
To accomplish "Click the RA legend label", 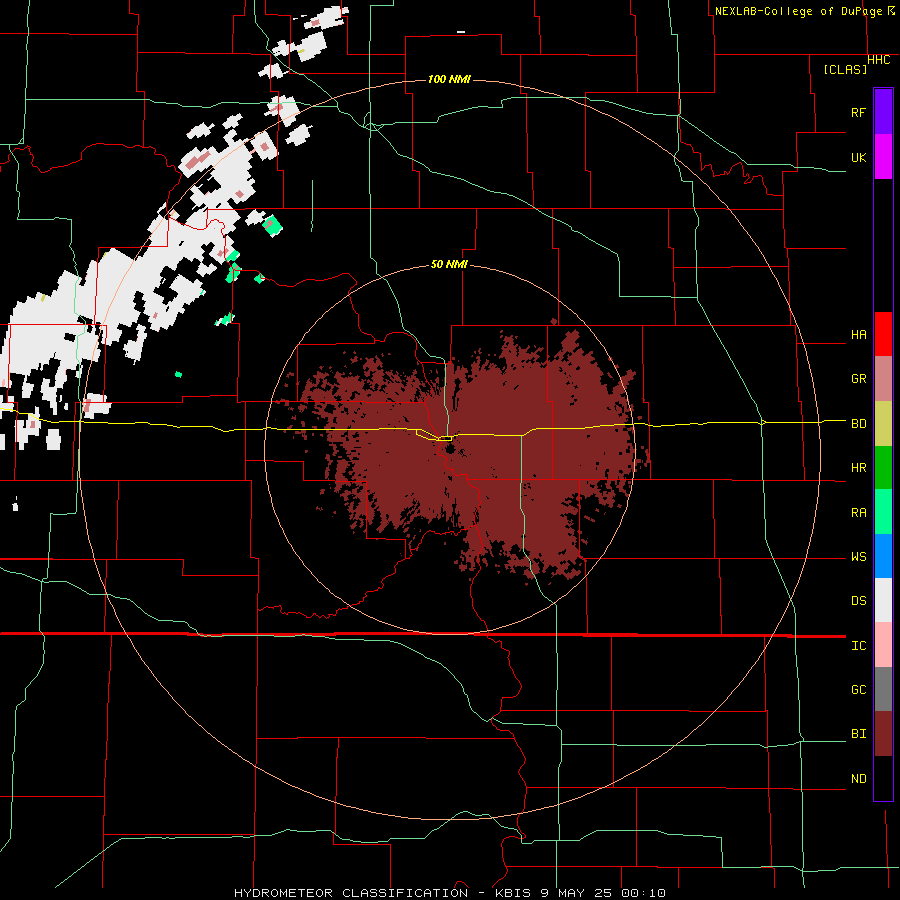I will coord(858,513).
